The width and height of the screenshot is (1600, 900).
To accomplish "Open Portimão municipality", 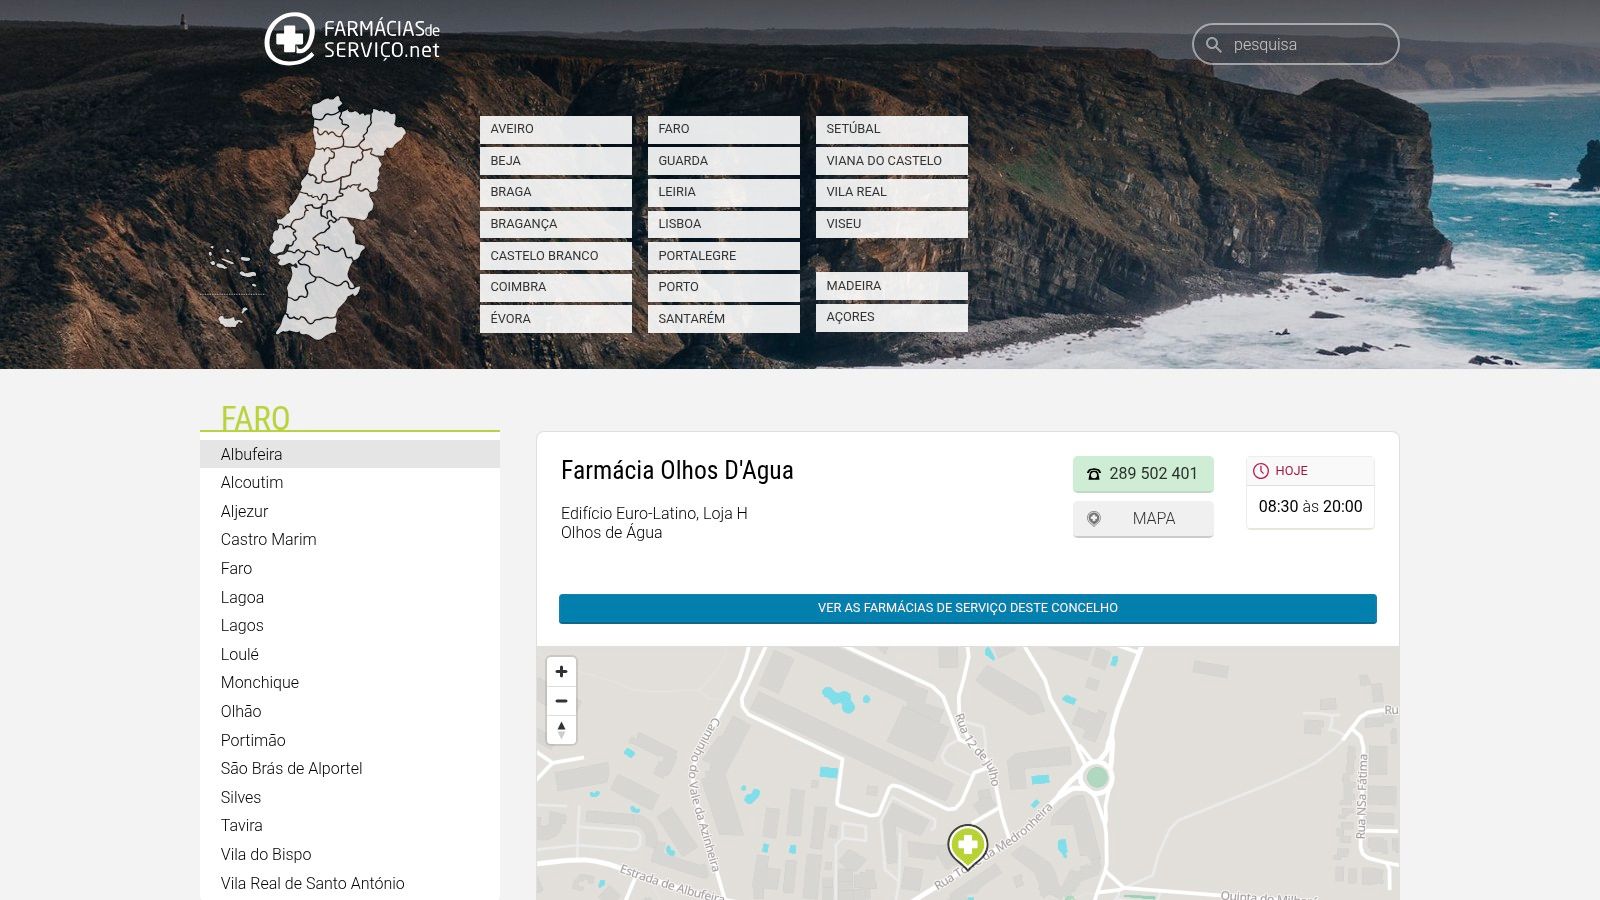I will click(x=350, y=741).
